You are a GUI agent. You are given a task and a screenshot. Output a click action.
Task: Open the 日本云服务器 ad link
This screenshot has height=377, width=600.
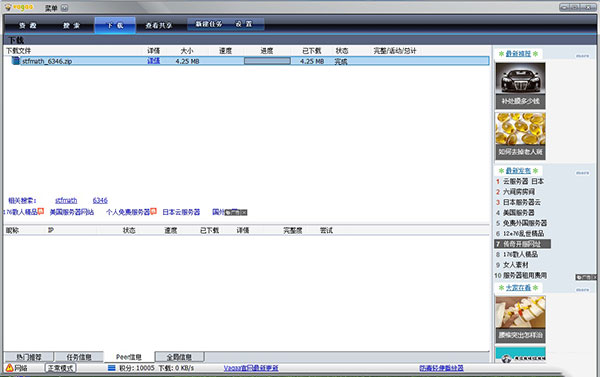pyautogui.click(x=181, y=212)
